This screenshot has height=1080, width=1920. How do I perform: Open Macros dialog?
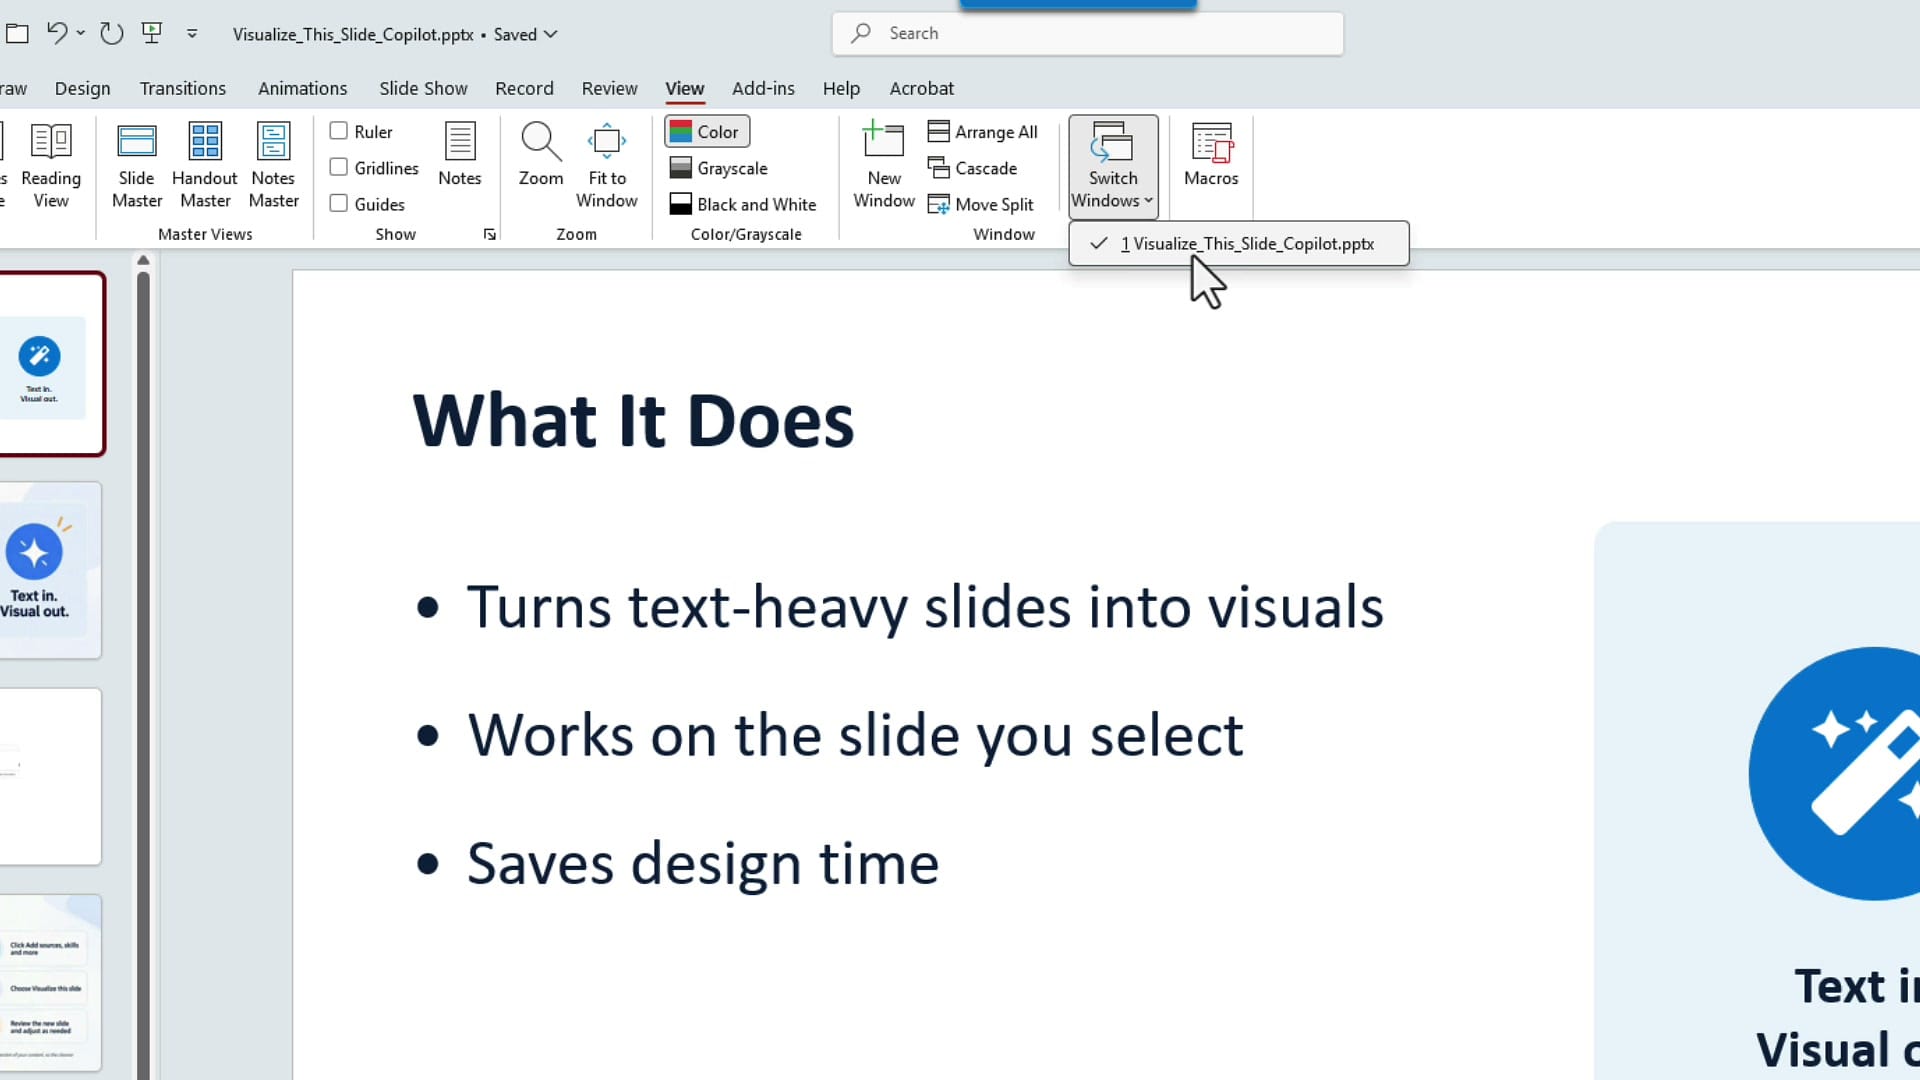click(1211, 155)
